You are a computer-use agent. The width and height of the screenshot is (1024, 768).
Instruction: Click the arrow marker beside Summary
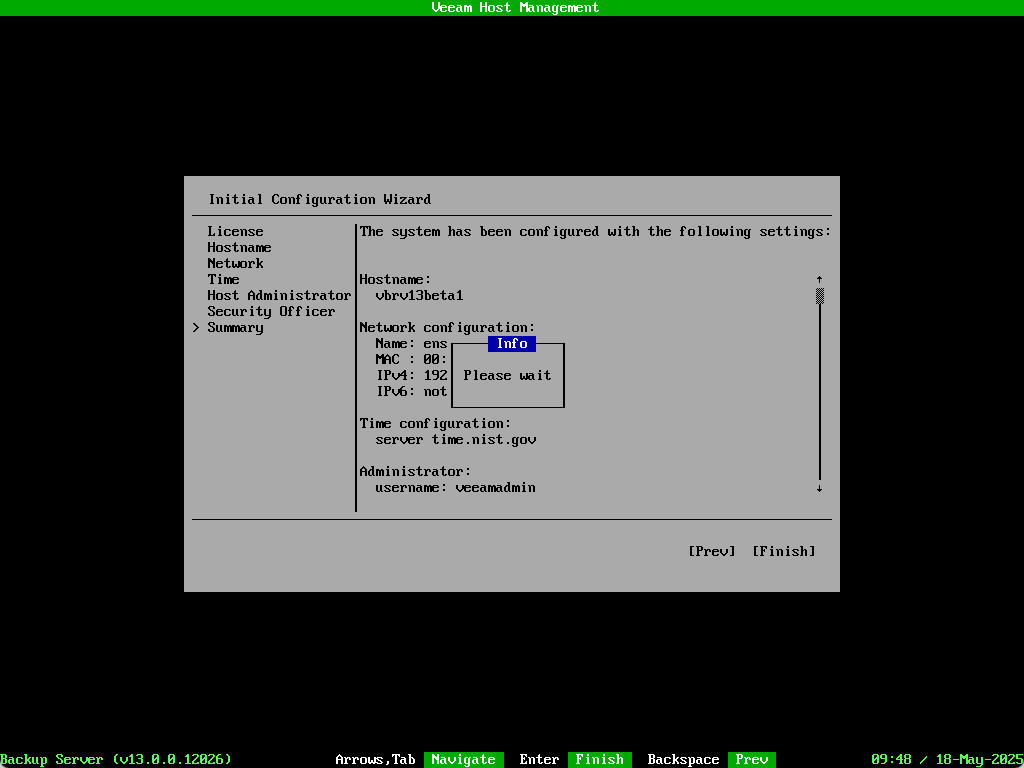click(196, 327)
